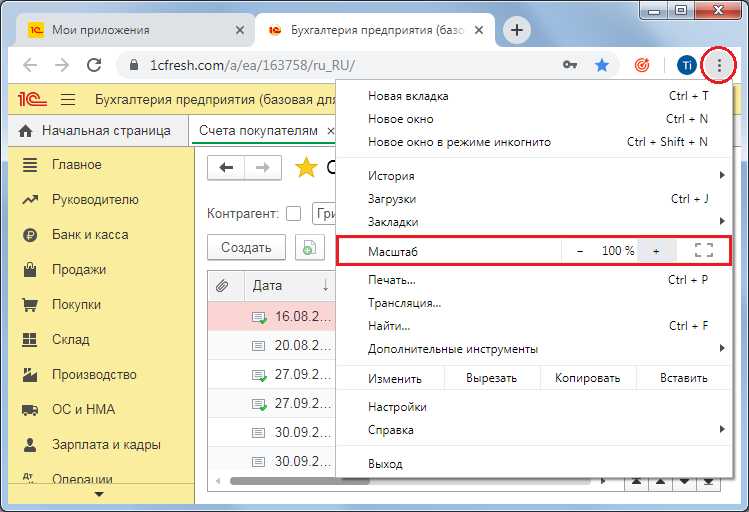Open Новое окно в режиме инкогнито
Screen dimensions: 749x512
point(534,142)
